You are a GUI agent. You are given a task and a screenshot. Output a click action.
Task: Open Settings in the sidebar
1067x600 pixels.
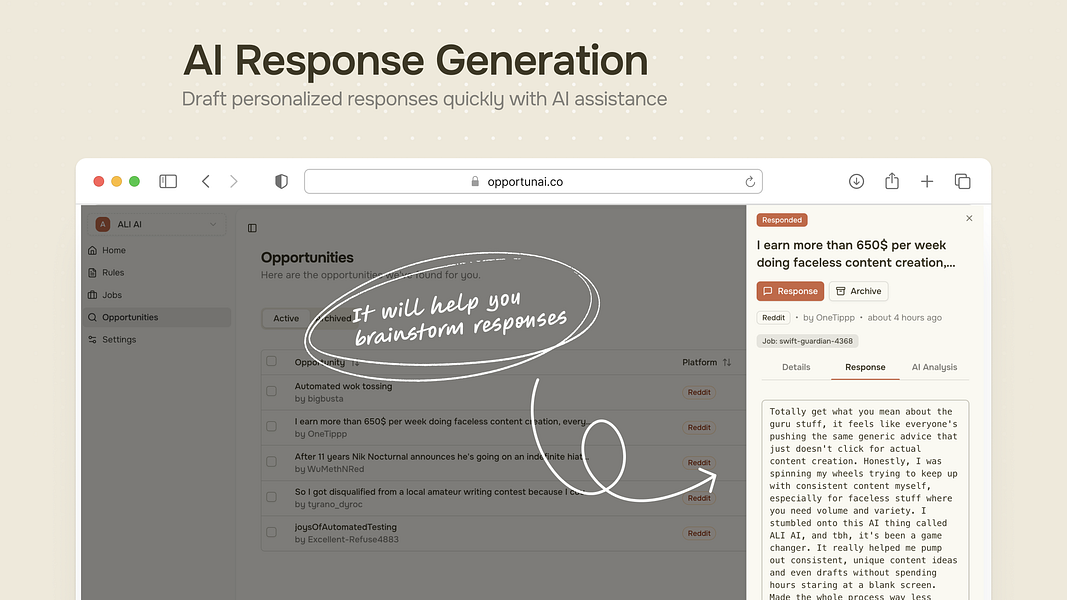(119, 339)
